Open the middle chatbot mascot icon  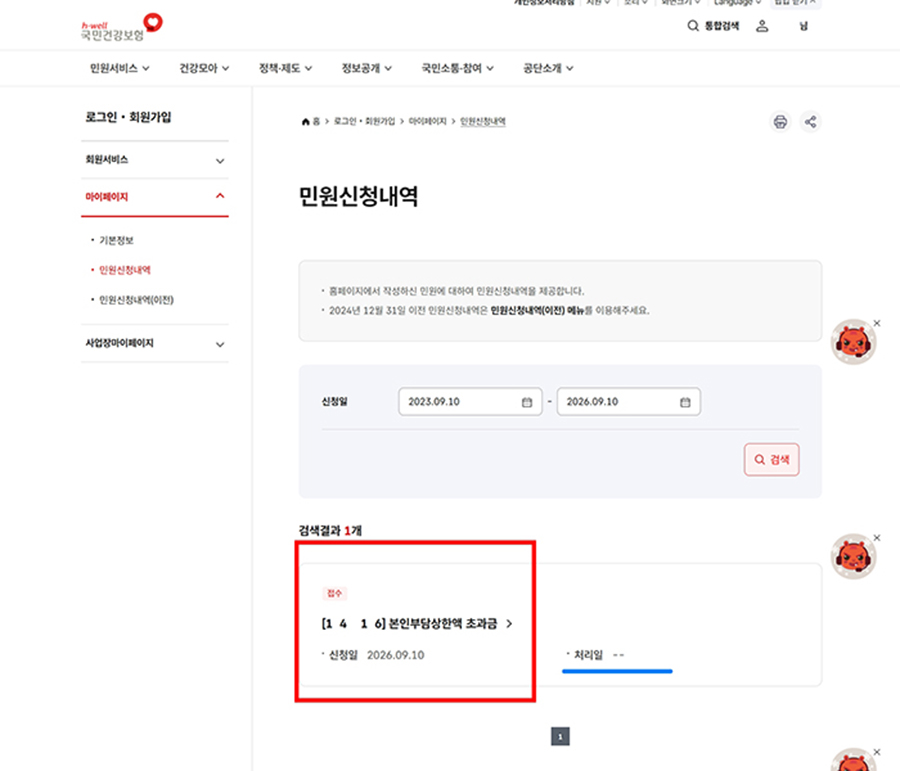point(853,556)
